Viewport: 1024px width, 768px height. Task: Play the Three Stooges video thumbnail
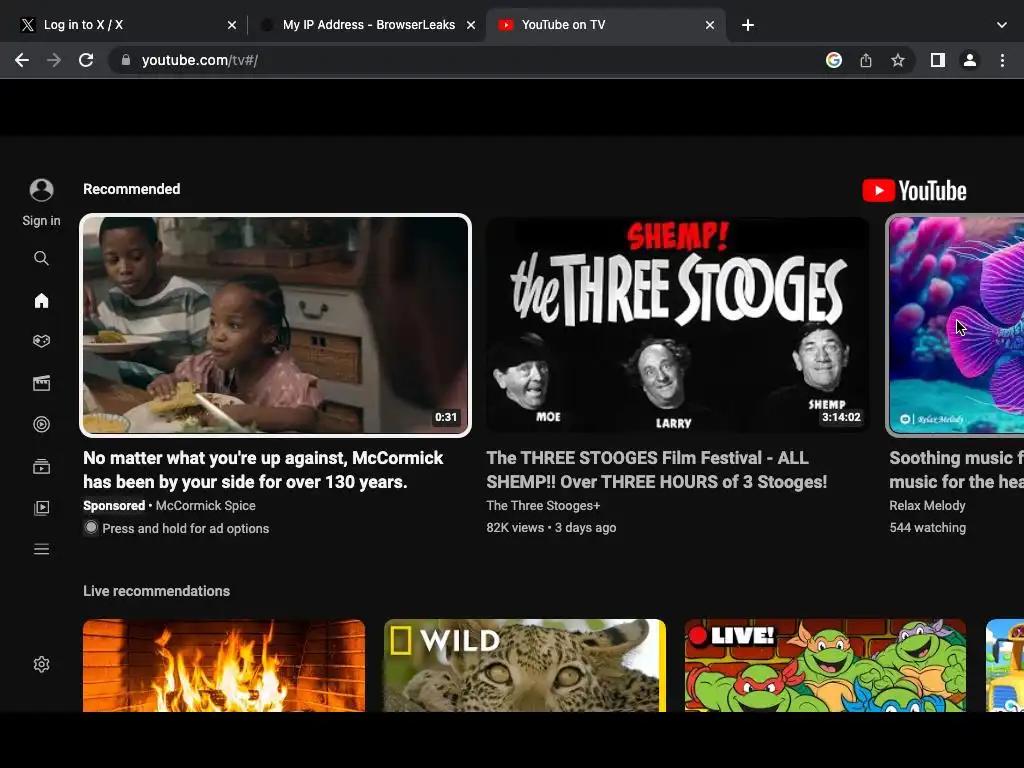pyautogui.click(x=677, y=325)
